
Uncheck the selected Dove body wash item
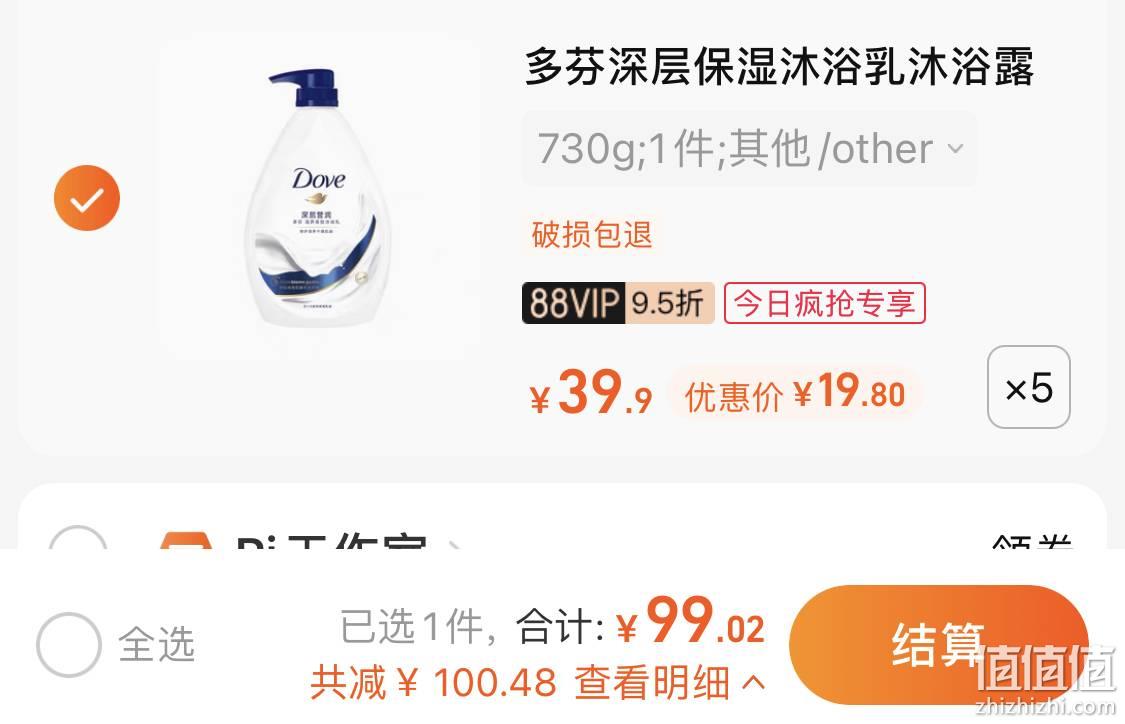pos(87,198)
